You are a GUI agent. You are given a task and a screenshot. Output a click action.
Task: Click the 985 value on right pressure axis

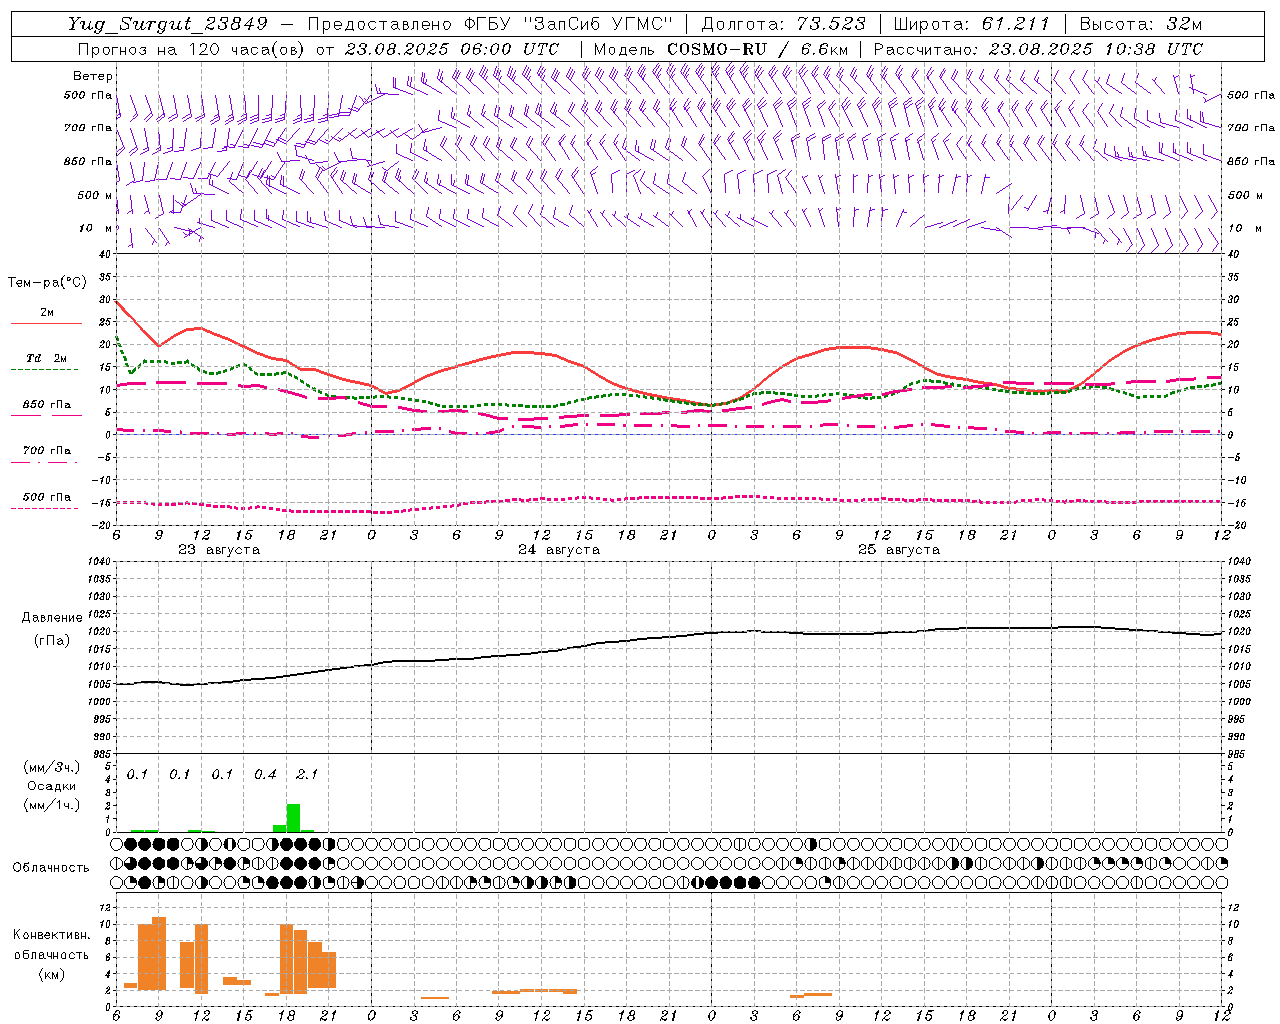pos(1238,754)
